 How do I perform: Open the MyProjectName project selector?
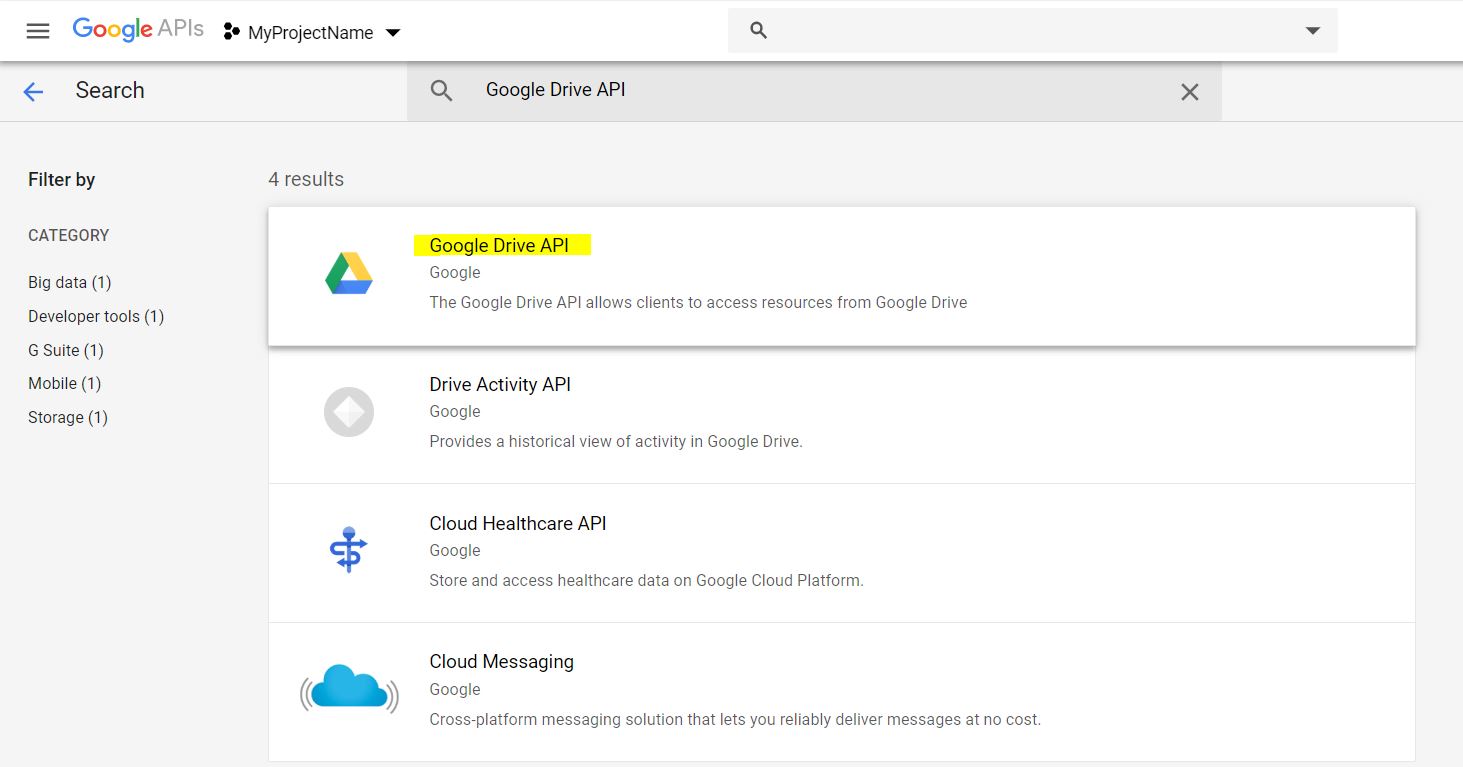tap(312, 32)
